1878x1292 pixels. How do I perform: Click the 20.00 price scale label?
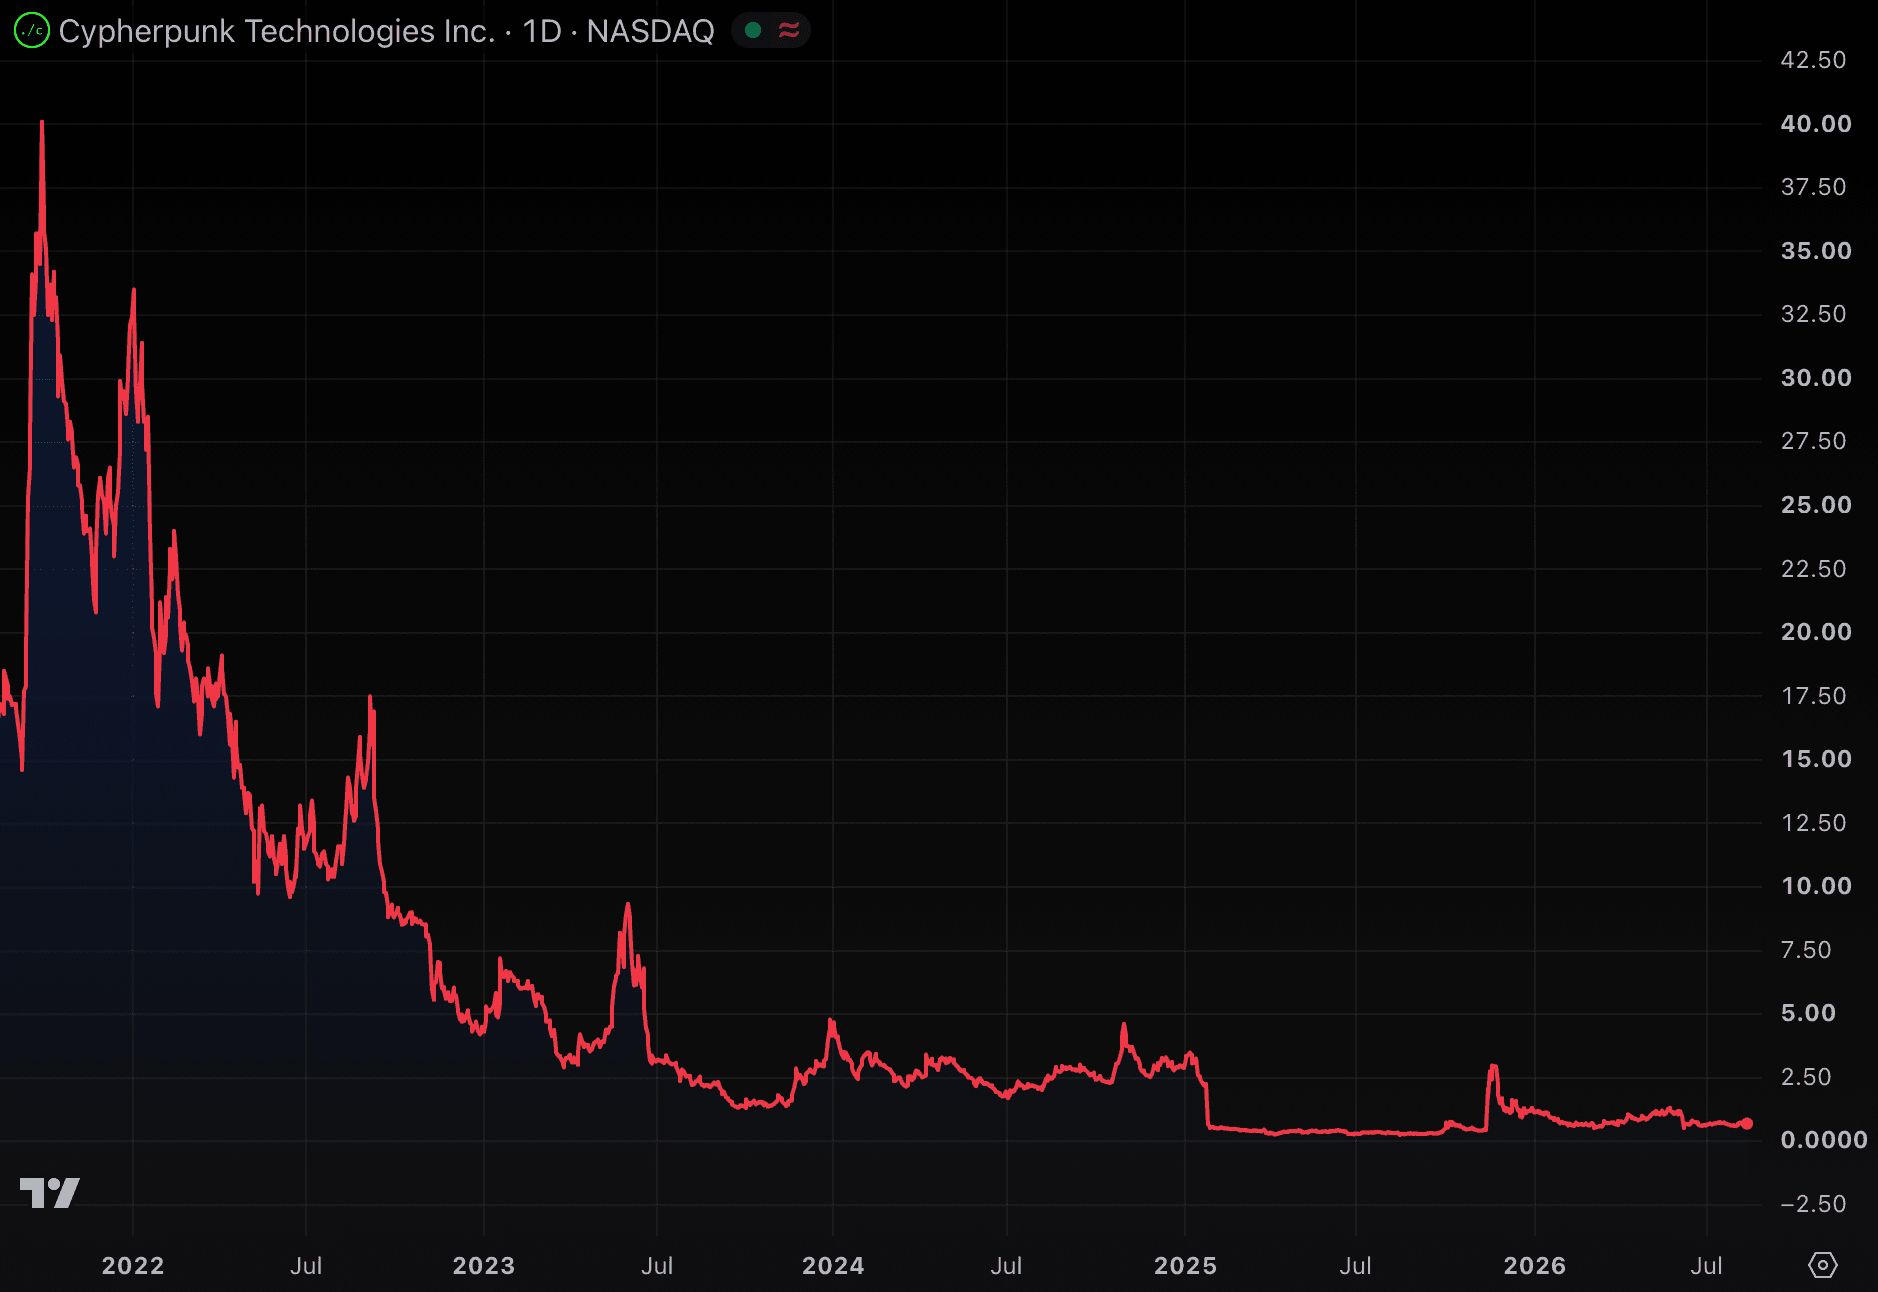1816,632
